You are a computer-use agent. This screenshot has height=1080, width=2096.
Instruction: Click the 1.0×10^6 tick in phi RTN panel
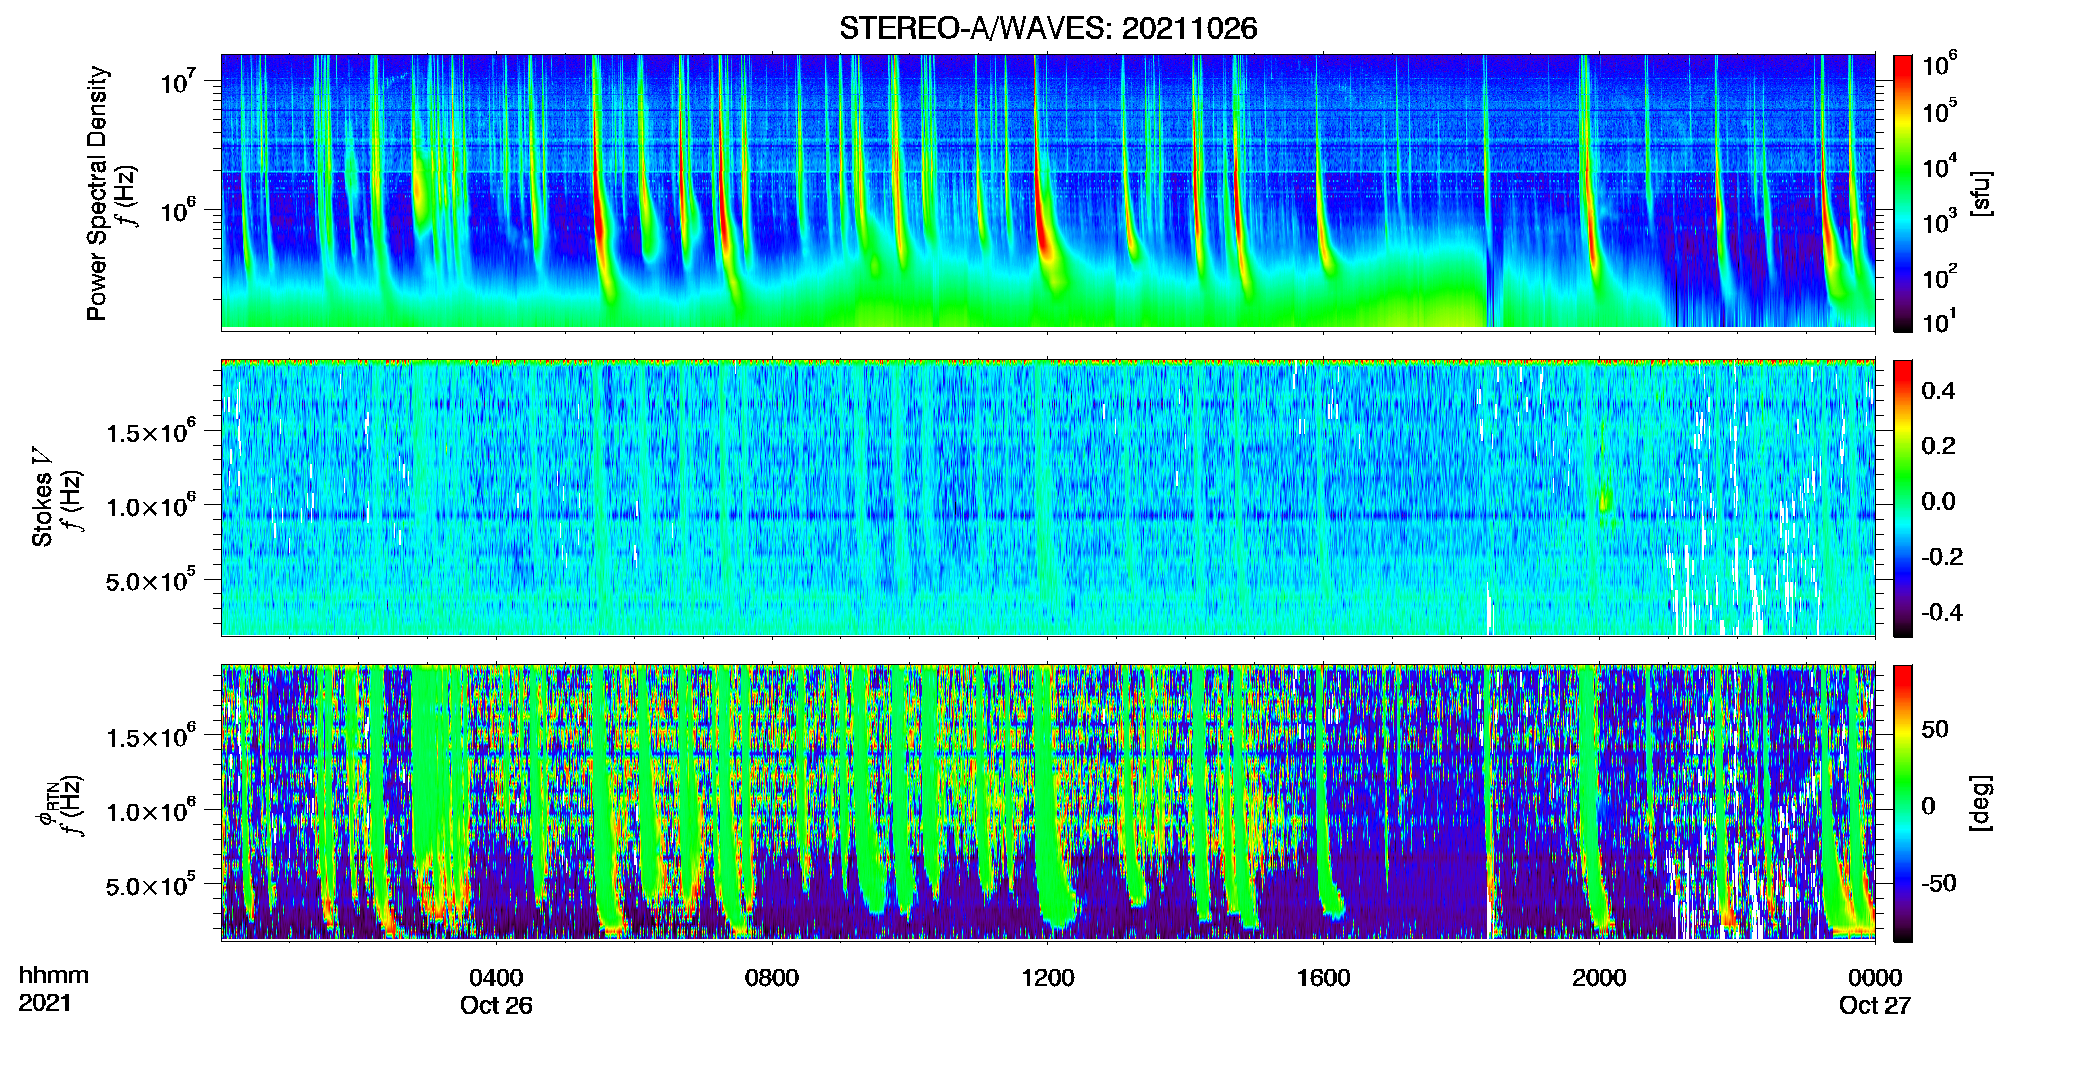click(x=150, y=811)
